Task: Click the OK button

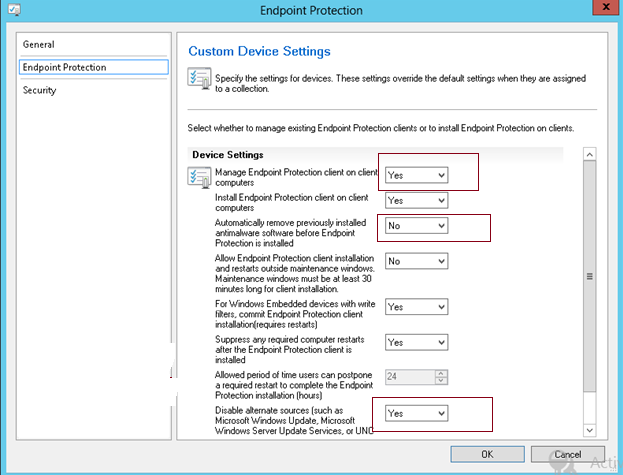Action: [488, 454]
